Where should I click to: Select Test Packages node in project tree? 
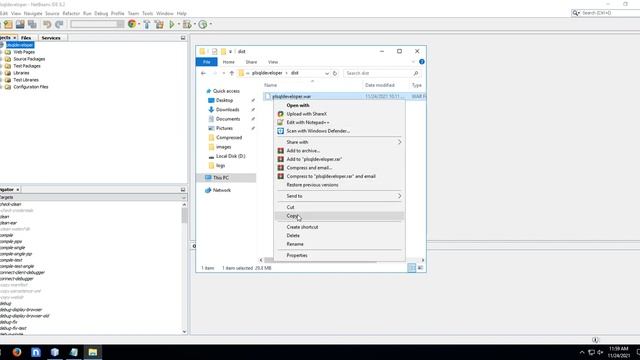pos(27,66)
